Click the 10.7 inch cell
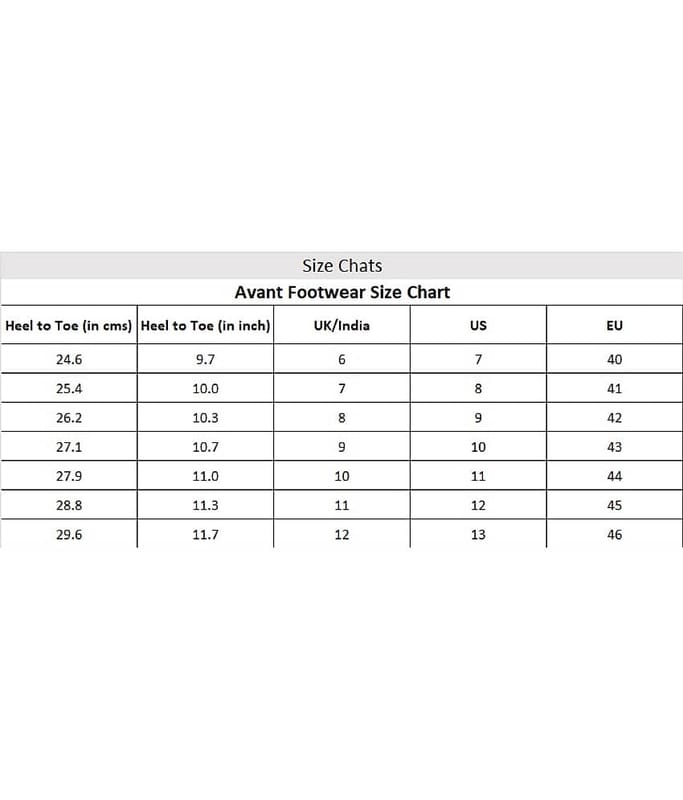The width and height of the screenshot is (683, 800). coord(206,447)
